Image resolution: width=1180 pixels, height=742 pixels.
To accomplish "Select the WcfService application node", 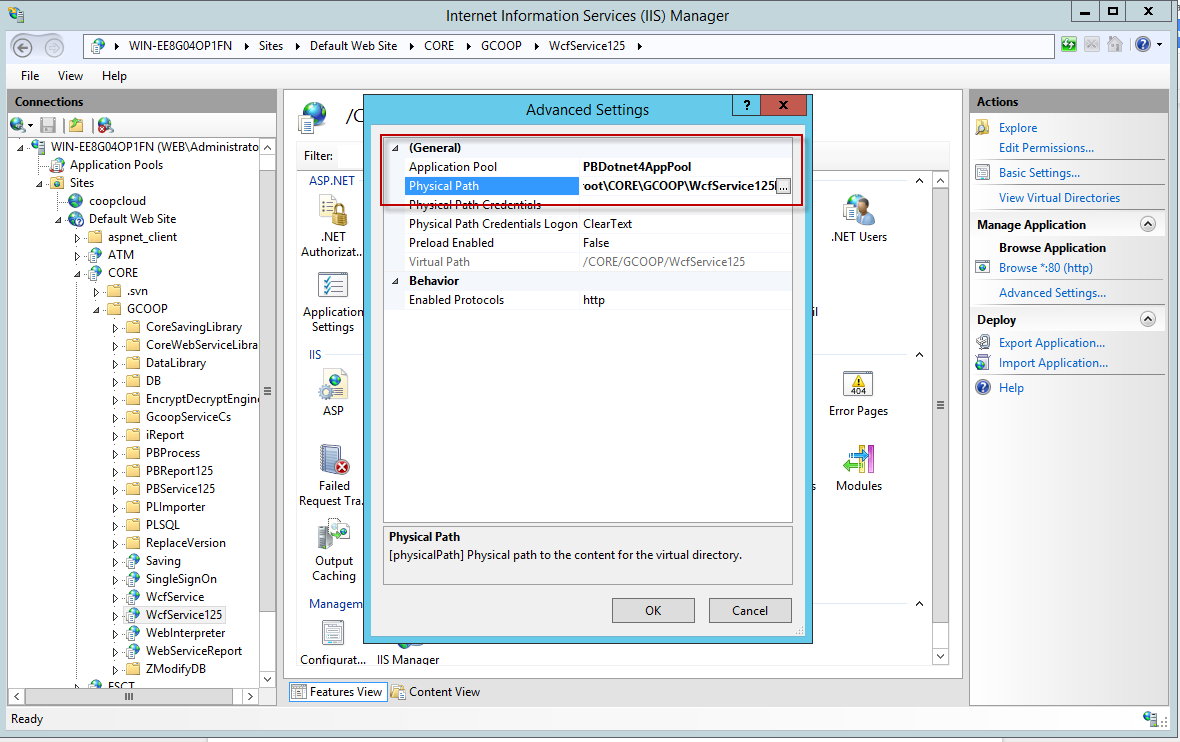I will pyautogui.click(x=175, y=597).
